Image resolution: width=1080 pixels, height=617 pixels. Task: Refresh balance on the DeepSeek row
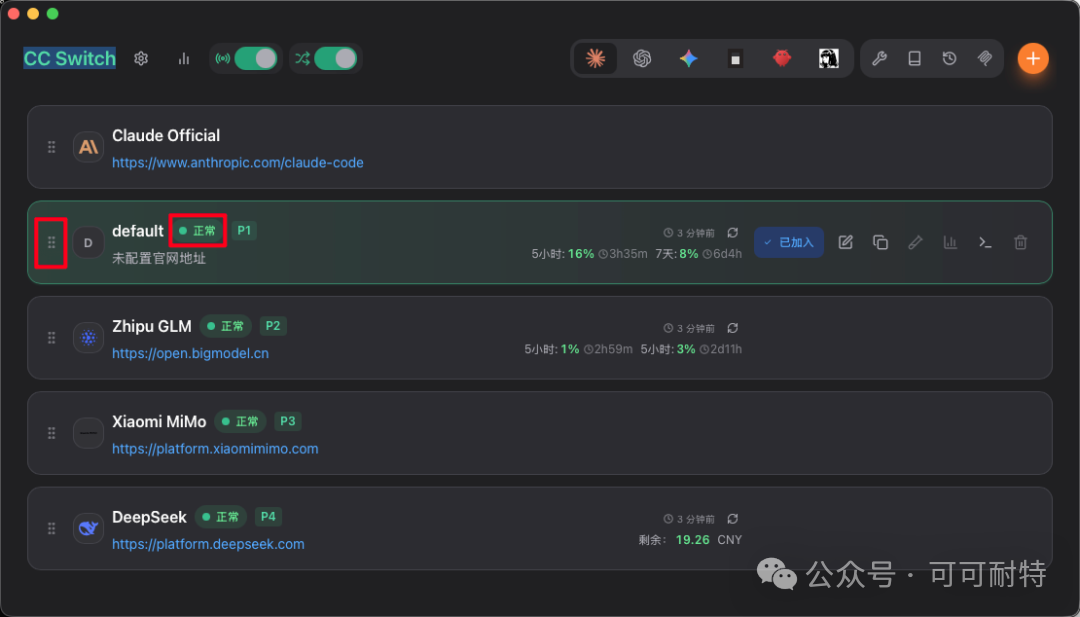tap(733, 519)
